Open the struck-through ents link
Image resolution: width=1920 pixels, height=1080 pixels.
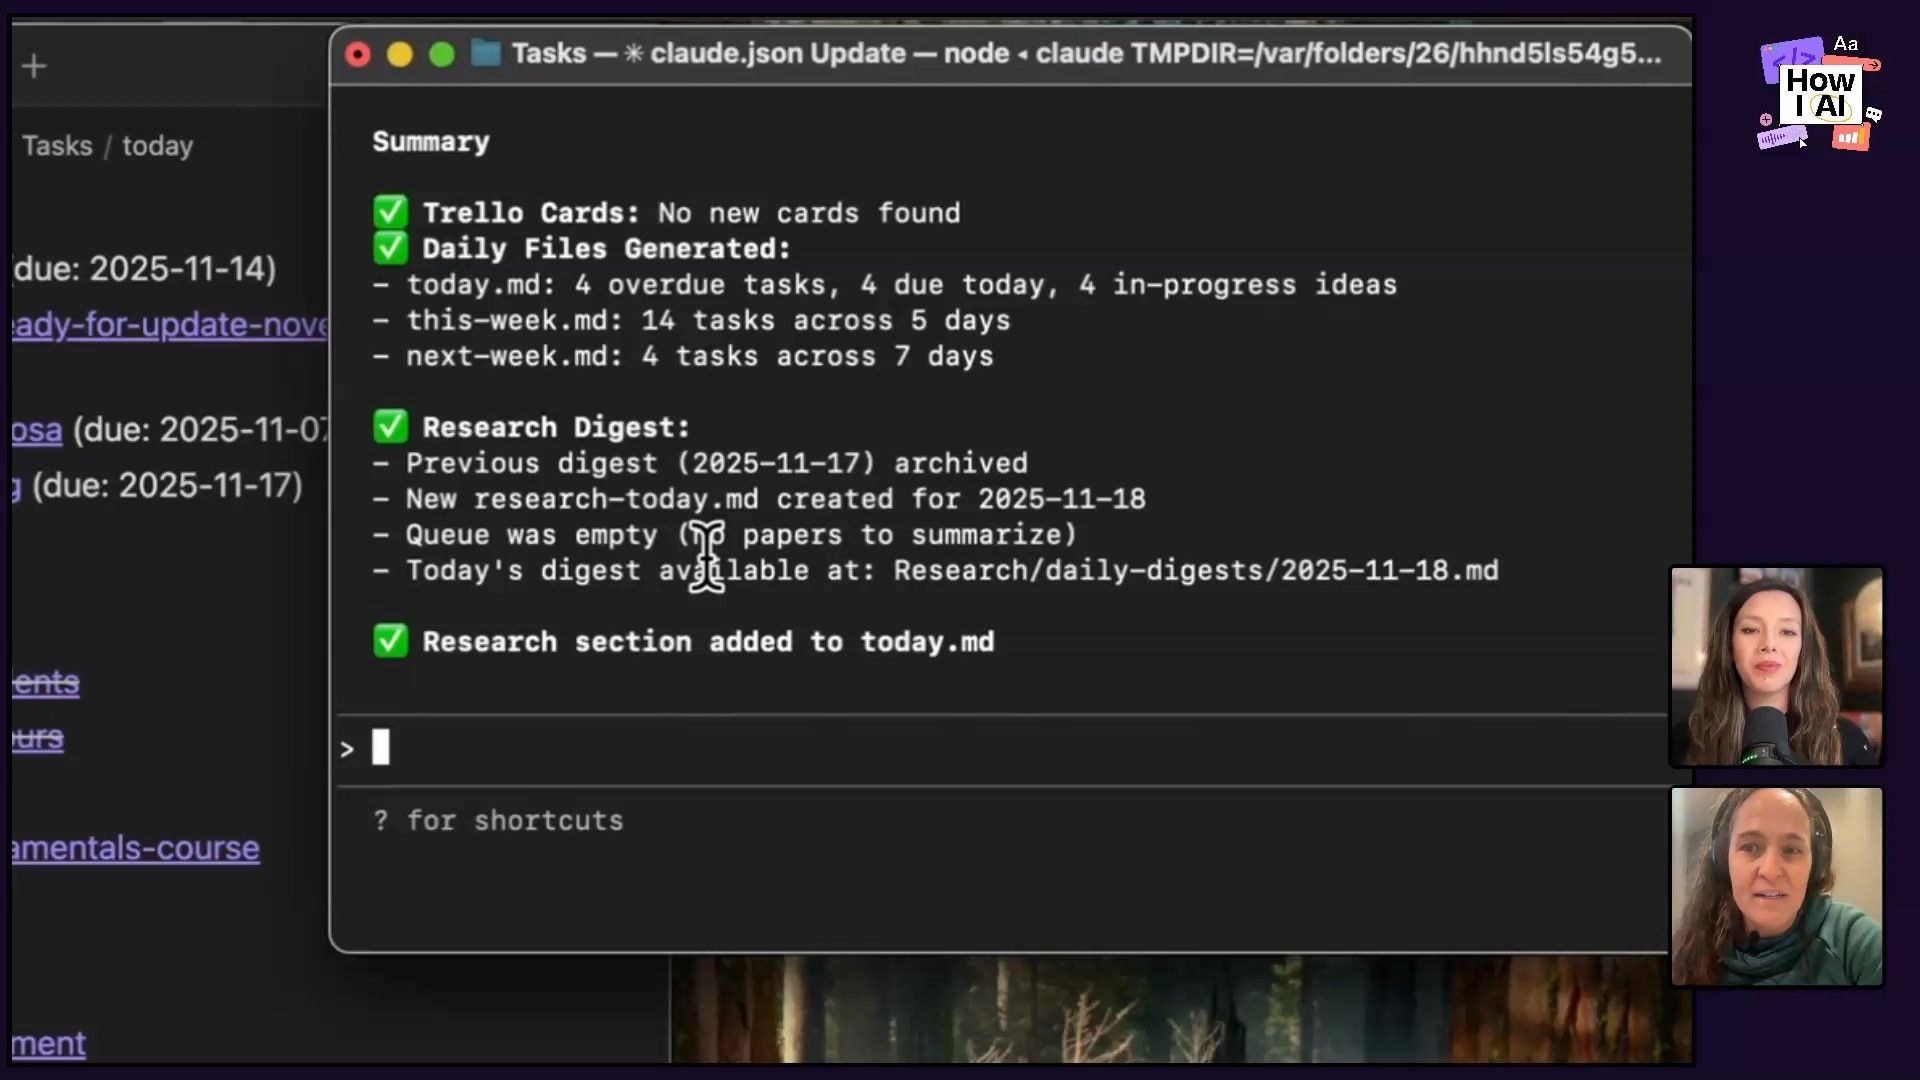tap(46, 683)
